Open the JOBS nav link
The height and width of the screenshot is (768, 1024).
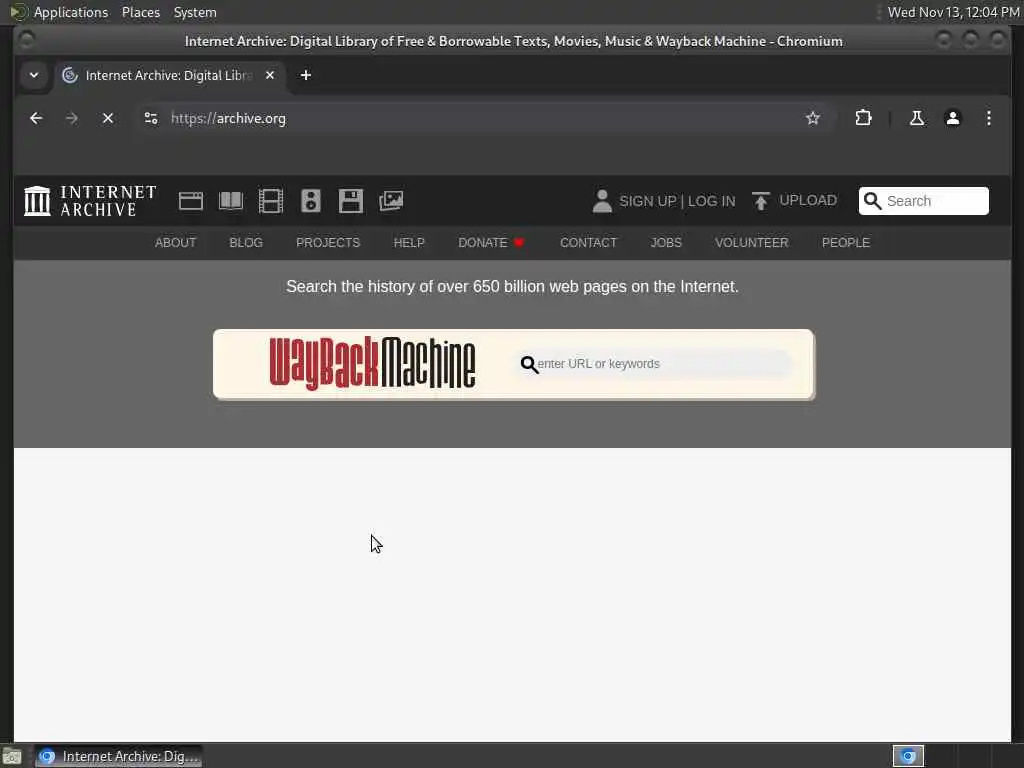point(665,243)
